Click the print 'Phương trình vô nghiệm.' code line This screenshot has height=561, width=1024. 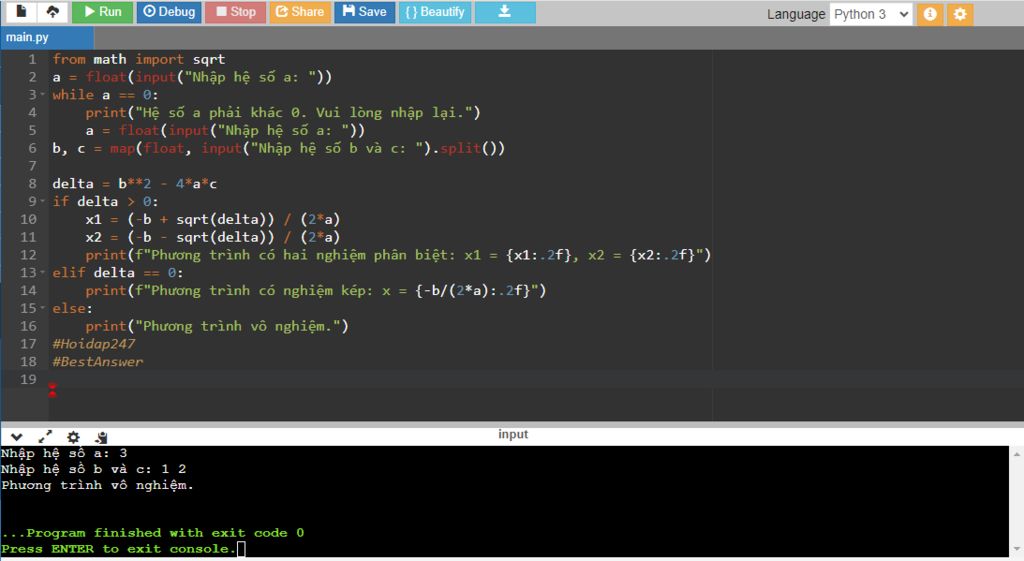coord(217,326)
